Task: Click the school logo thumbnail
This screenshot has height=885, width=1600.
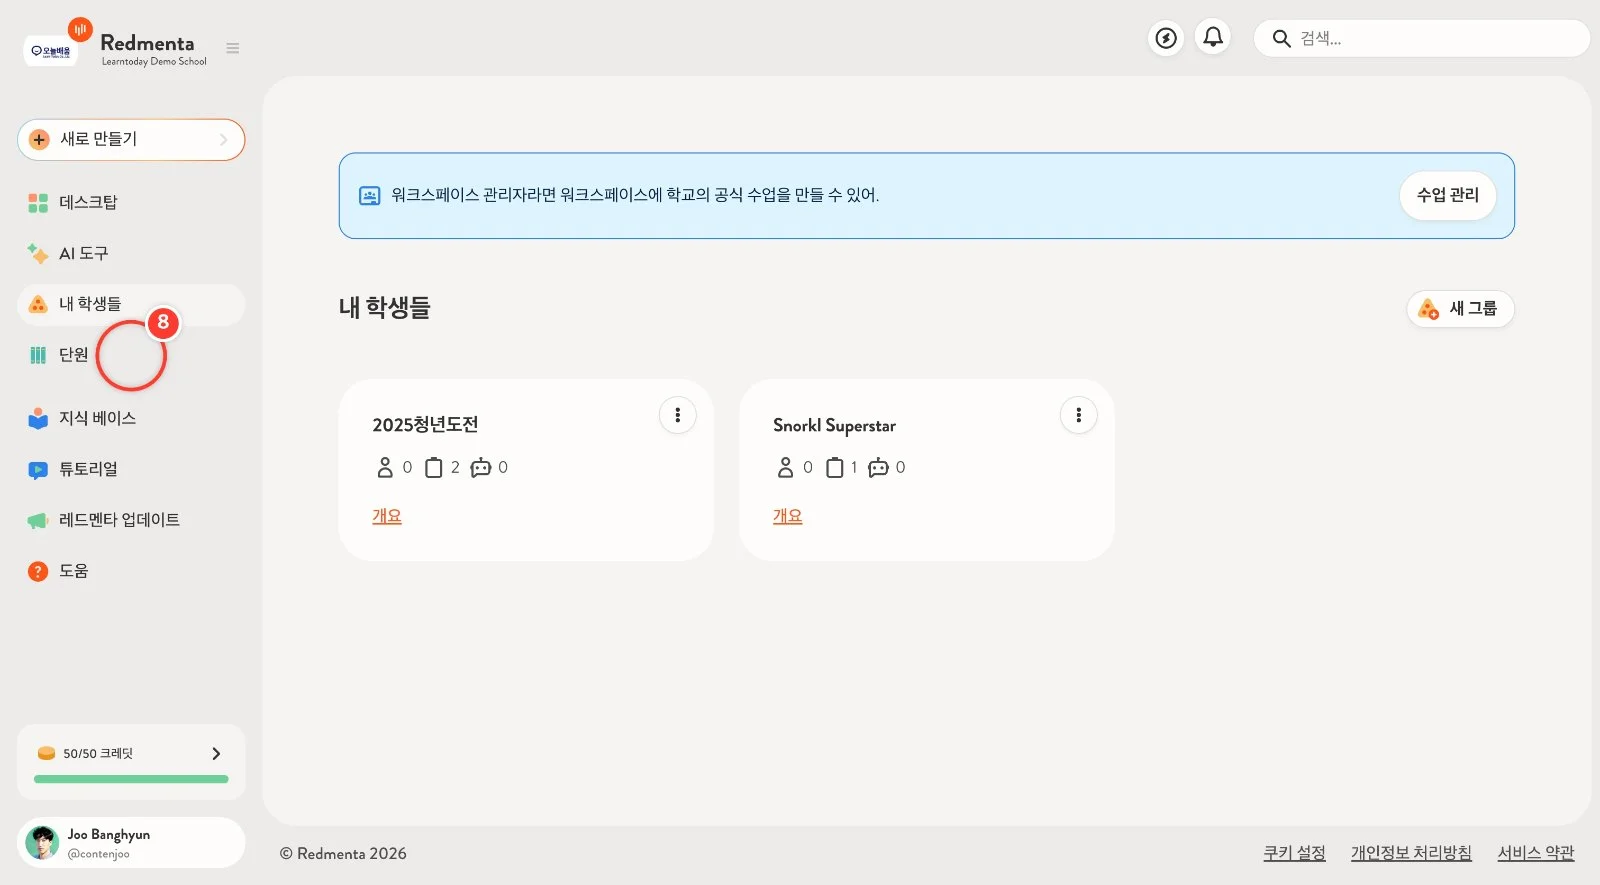Action: [x=50, y=50]
